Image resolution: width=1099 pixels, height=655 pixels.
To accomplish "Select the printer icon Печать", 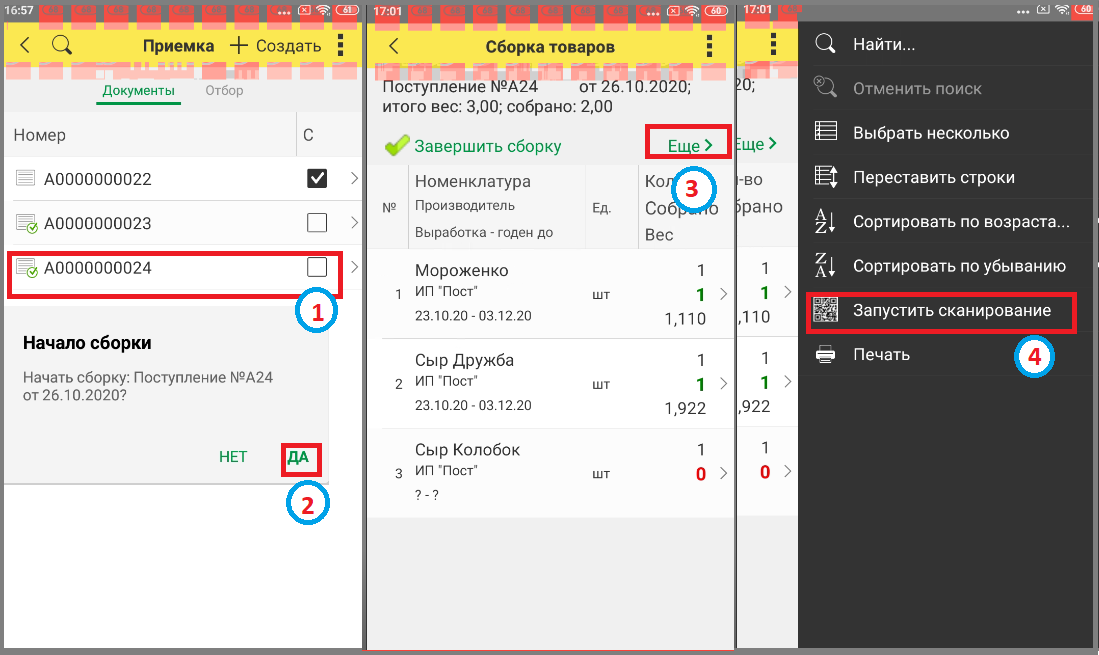I will coord(826,354).
